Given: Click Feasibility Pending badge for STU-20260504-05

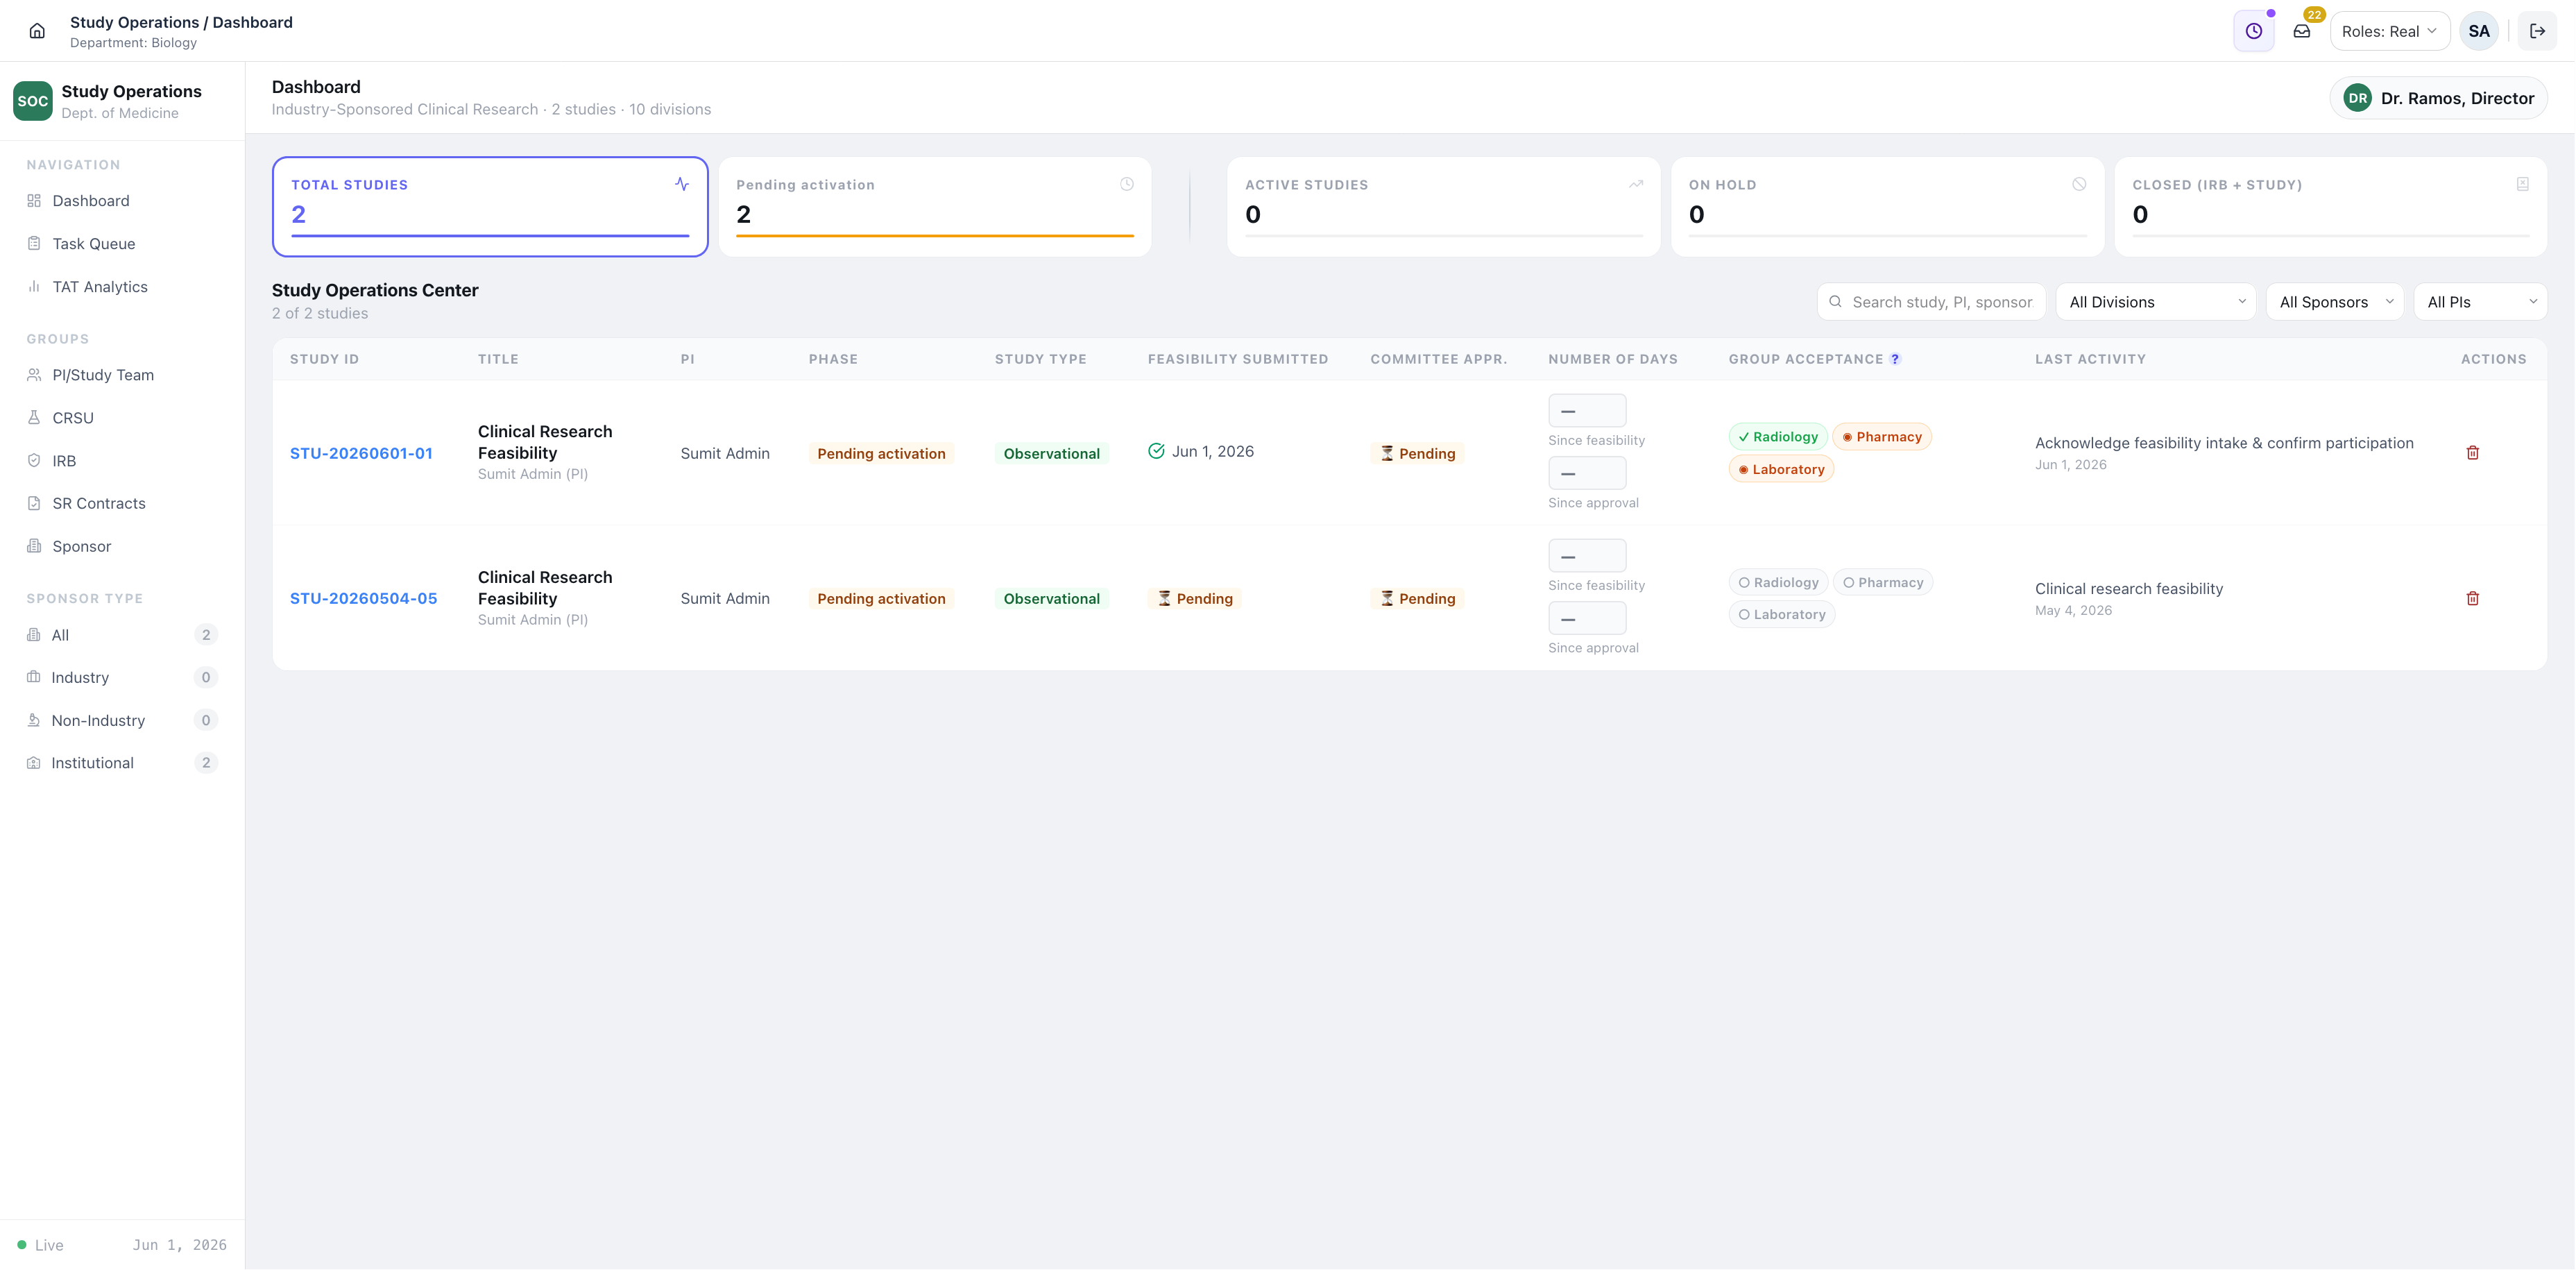Looking at the screenshot, I should (1194, 598).
